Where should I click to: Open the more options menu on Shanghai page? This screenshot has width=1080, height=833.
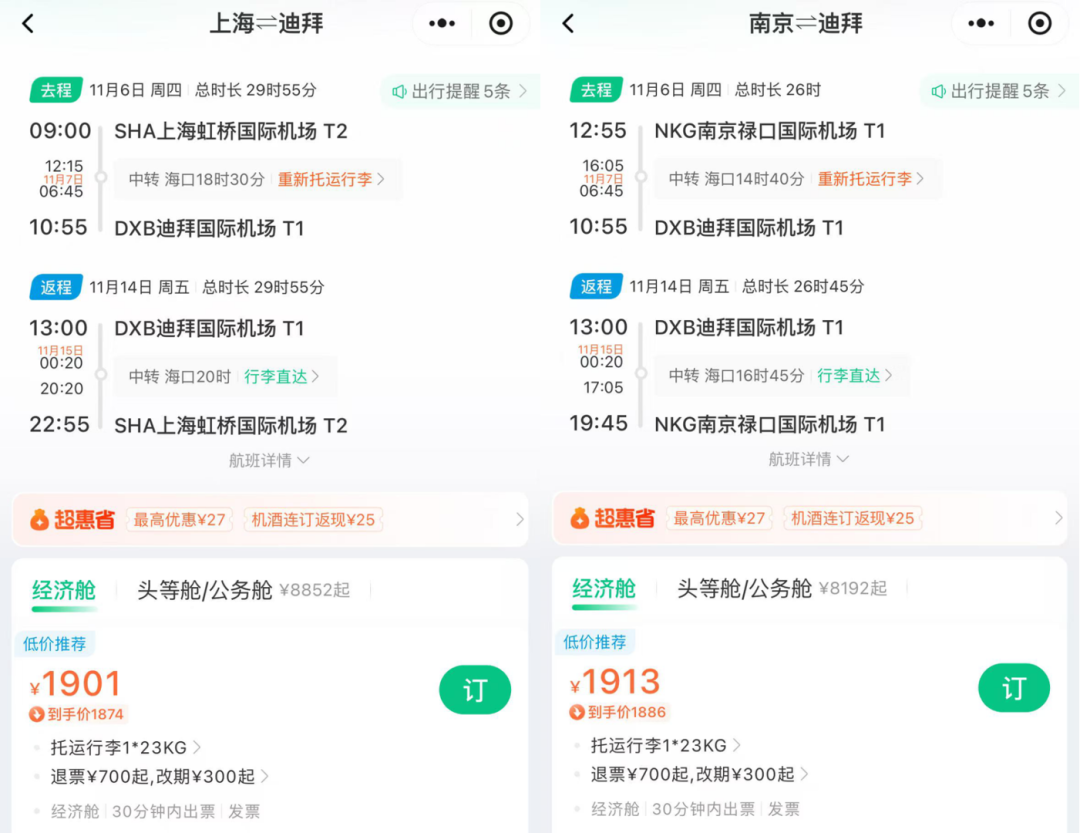(441, 22)
